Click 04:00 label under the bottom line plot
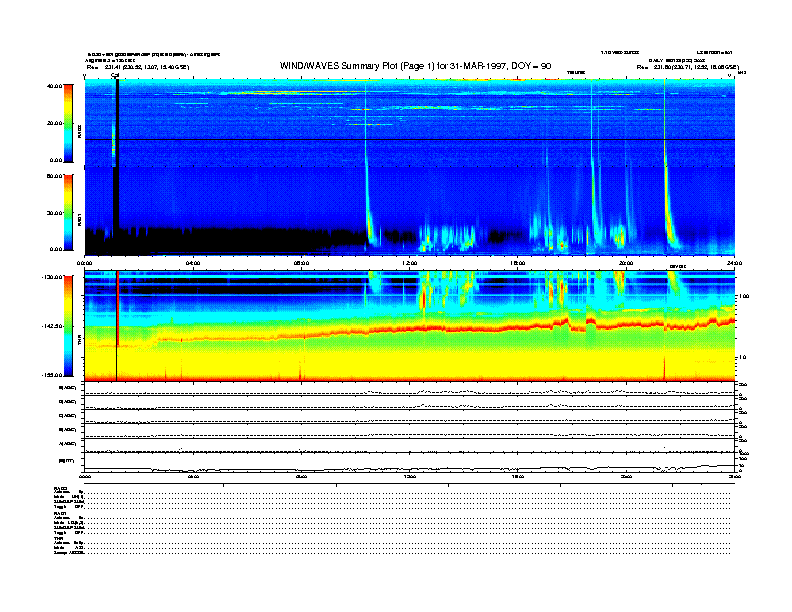The height and width of the screenshot is (612, 792). tap(193, 476)
